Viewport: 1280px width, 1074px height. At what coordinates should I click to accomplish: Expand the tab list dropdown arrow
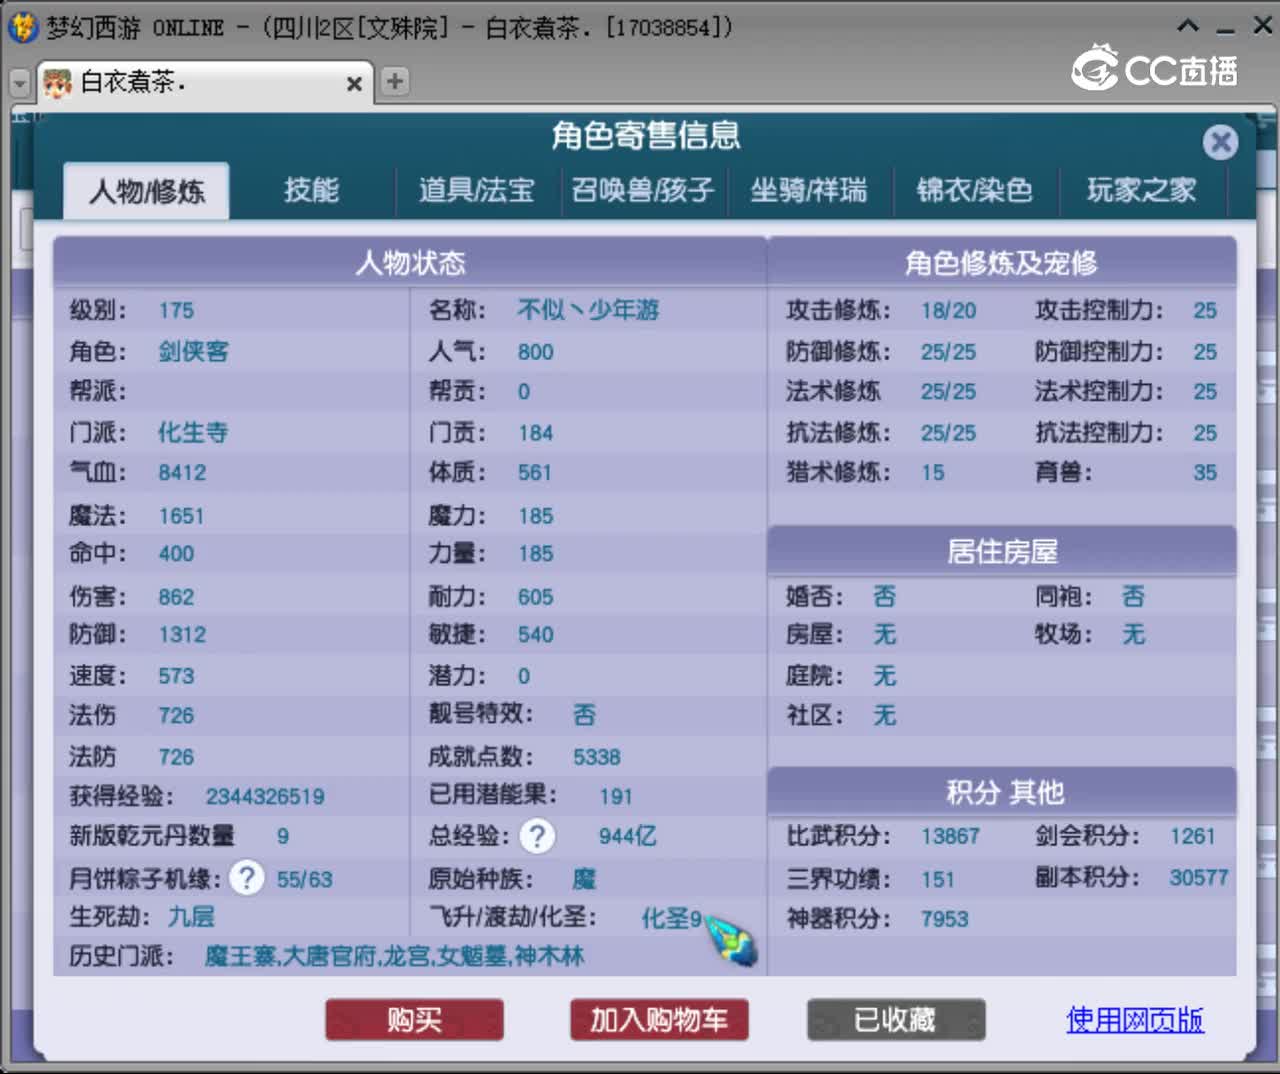click(19, 84)
